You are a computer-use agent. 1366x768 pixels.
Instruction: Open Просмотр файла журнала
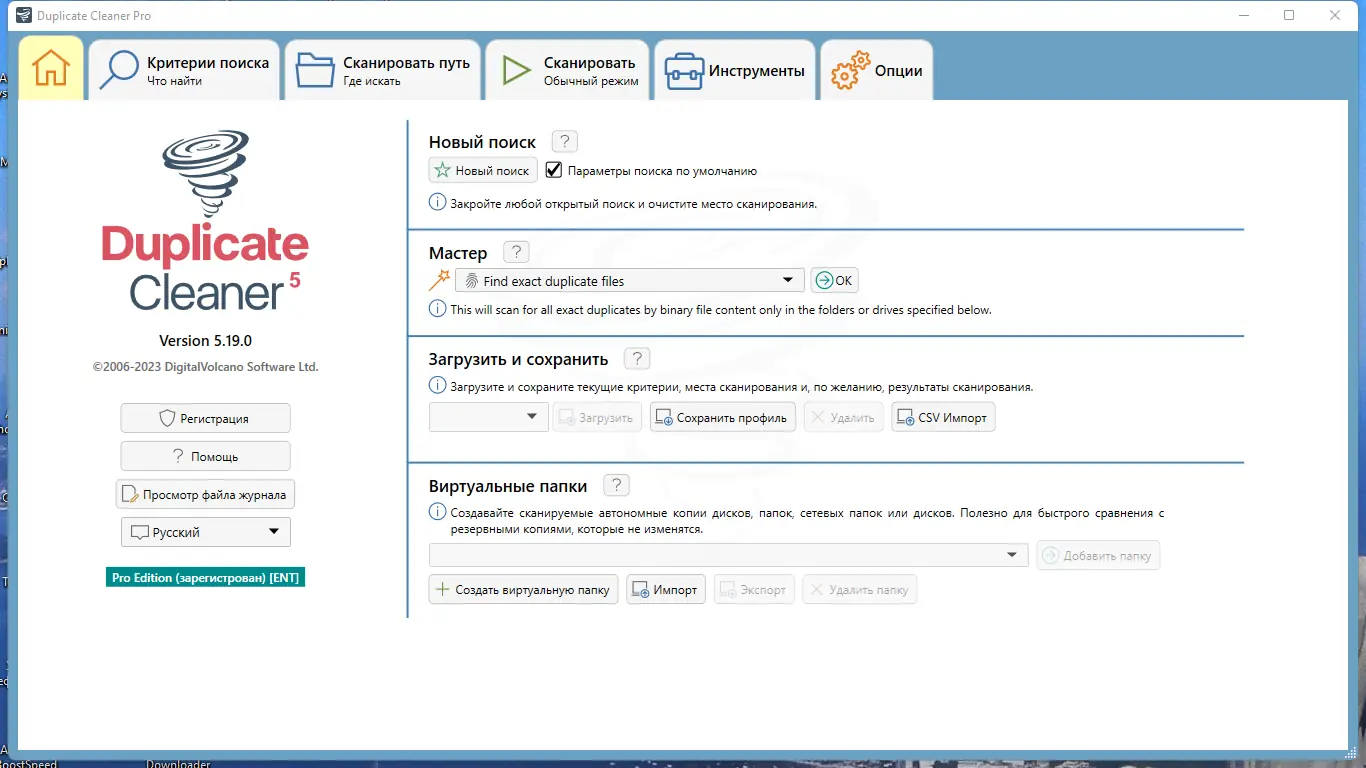point(205,493)
